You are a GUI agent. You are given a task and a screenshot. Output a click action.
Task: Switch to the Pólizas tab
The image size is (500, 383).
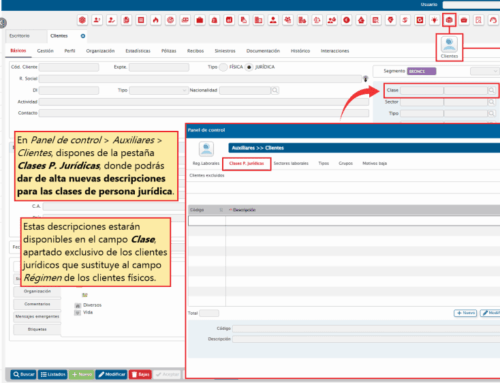(x=169, y=51)
